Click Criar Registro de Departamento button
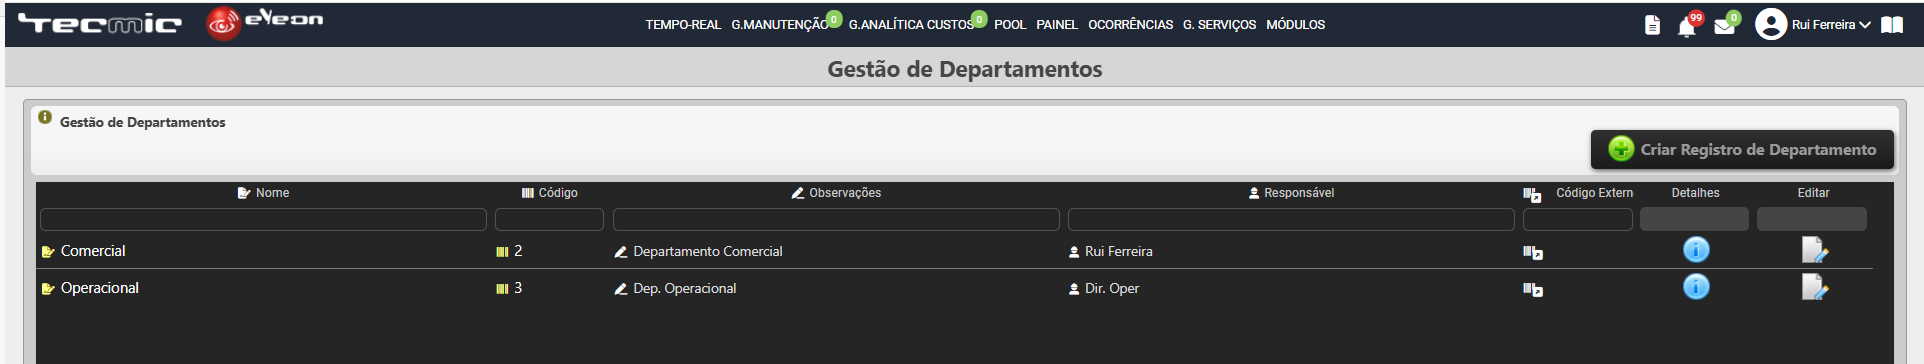This screenshot has width=1924, height=364. click(1742, 149)
